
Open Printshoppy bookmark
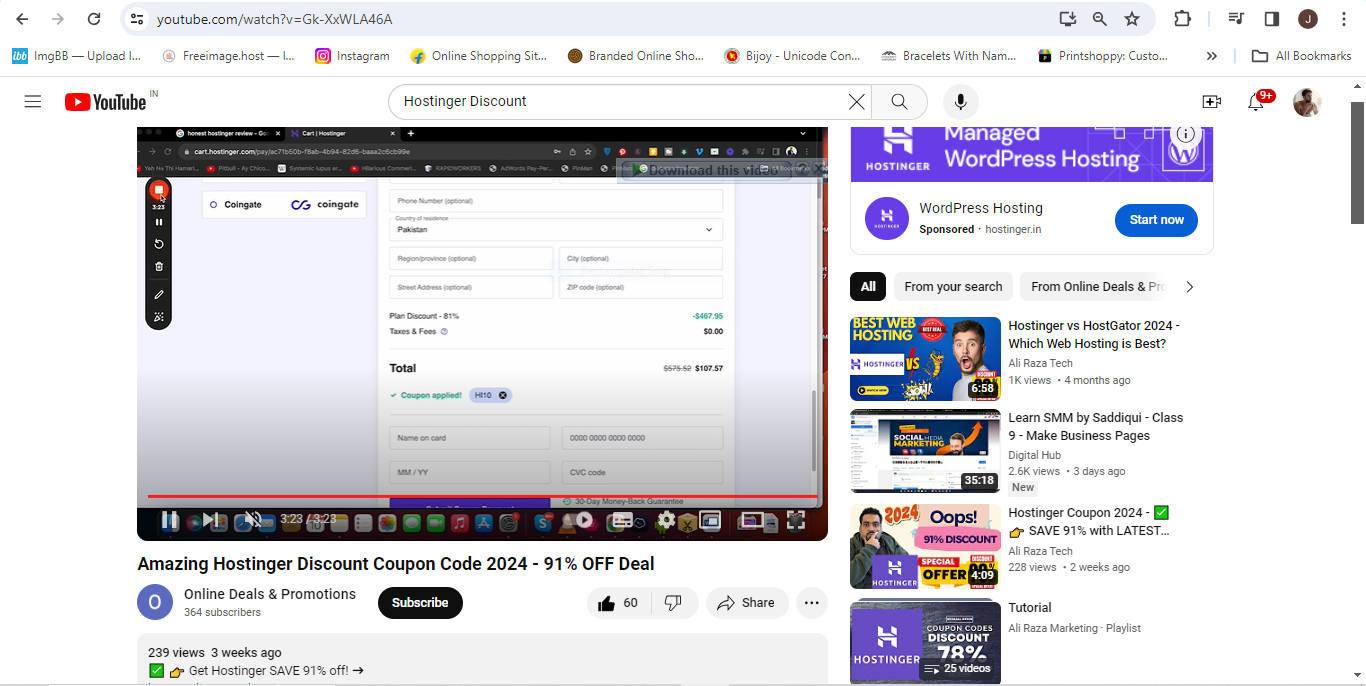(x=1103, y=56)
